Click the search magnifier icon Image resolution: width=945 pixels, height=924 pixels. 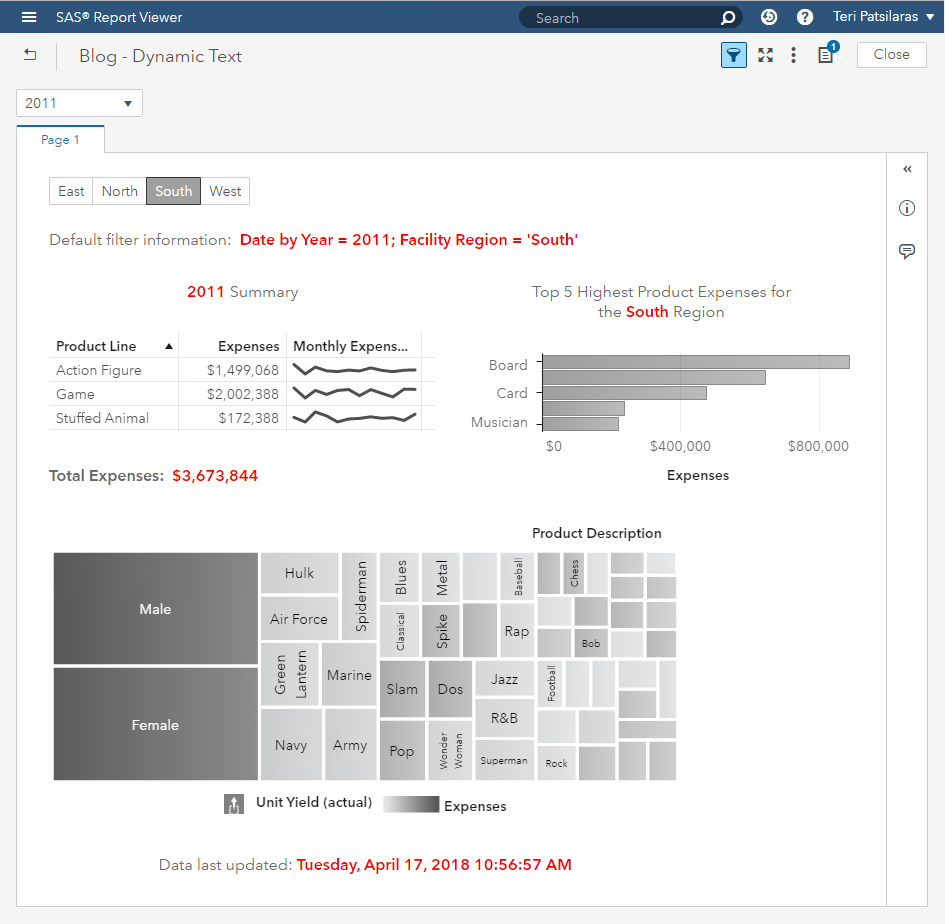728,17
